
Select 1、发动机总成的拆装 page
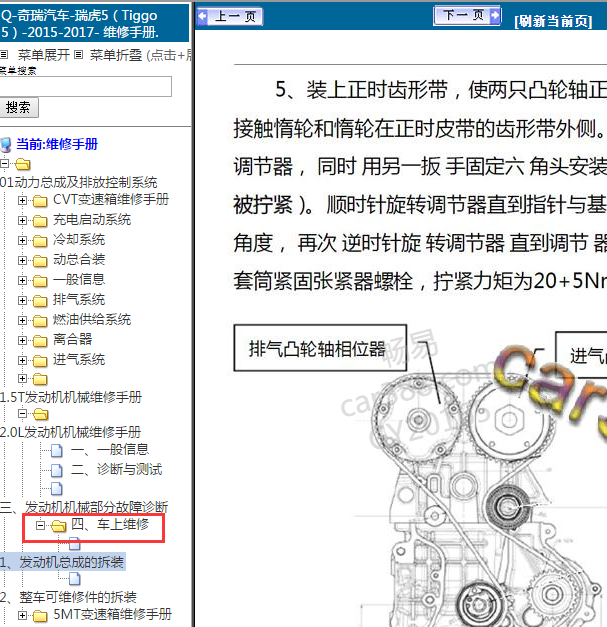click(x=62, y=562)
